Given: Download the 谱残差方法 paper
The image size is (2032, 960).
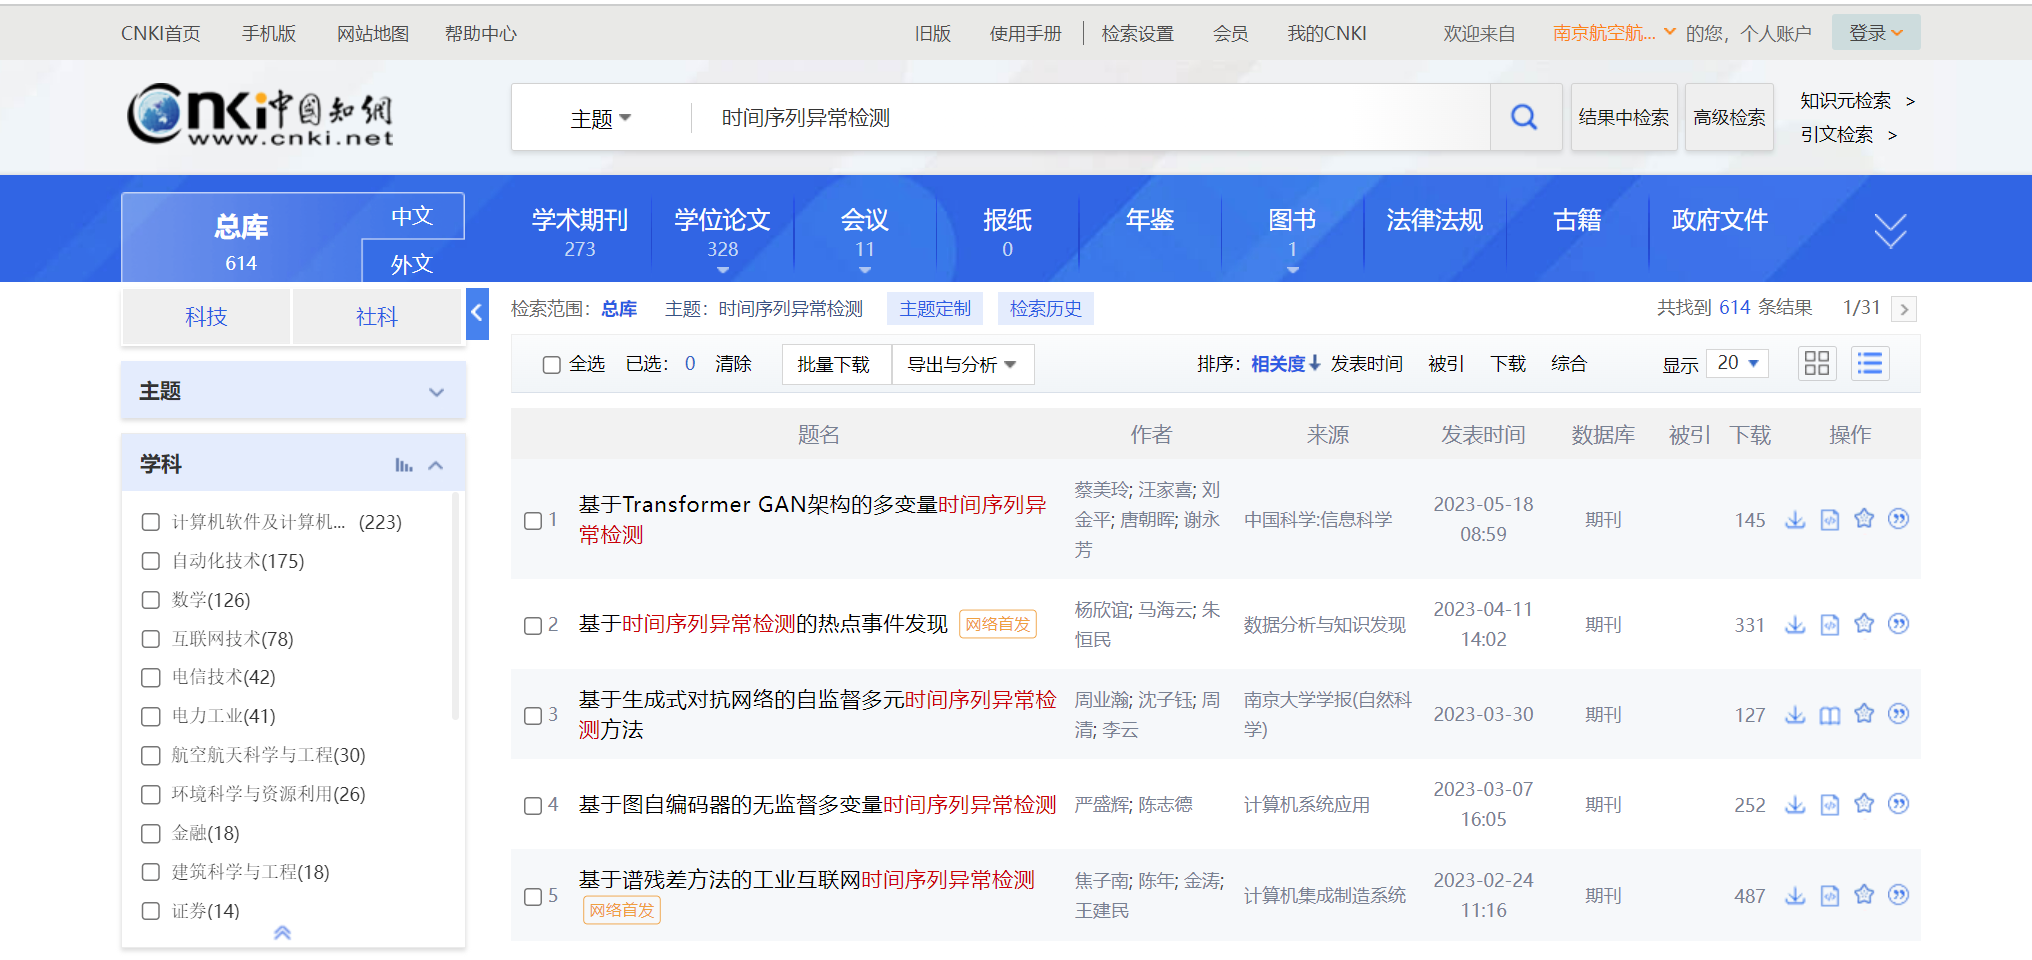Looking at the screenshot, I should [1795, 895].
